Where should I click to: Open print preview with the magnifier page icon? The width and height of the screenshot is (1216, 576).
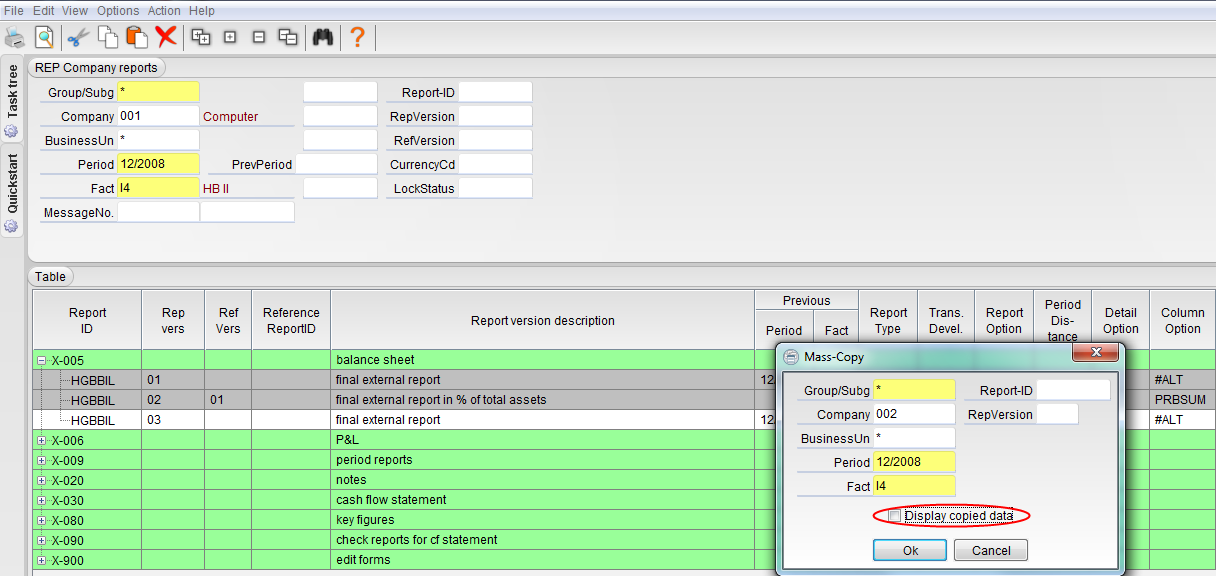point(44,37)
